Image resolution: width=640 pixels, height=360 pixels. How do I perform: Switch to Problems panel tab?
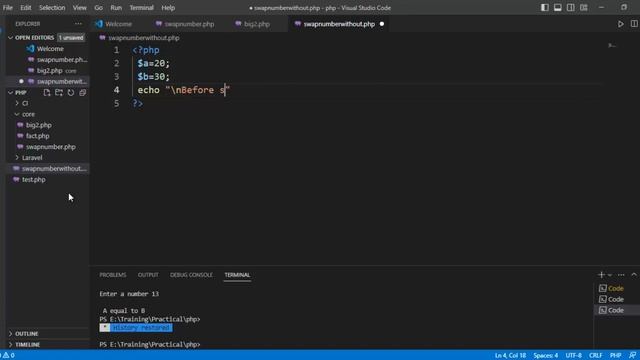[113, 275]
